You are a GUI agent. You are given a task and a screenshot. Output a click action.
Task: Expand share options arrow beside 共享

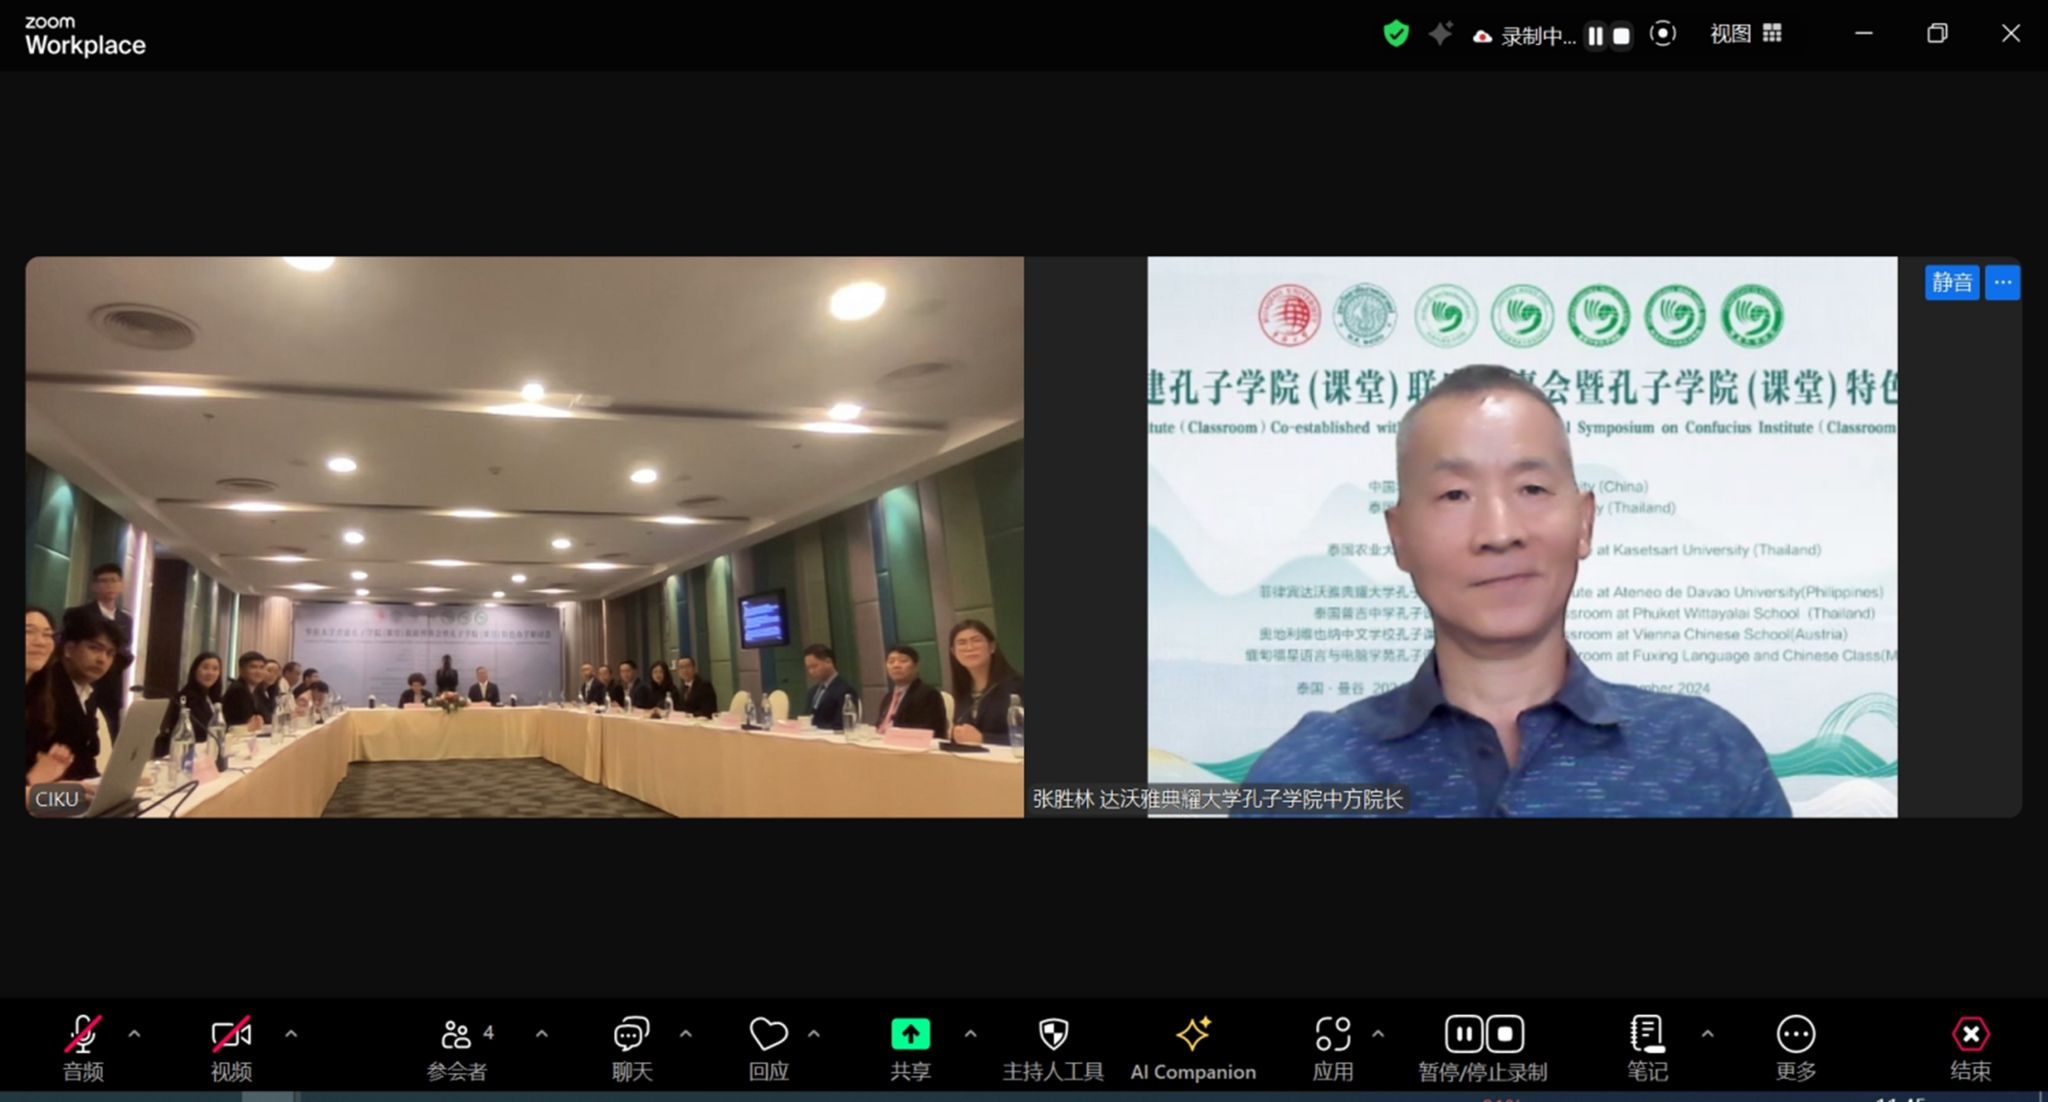[970, 1034]
